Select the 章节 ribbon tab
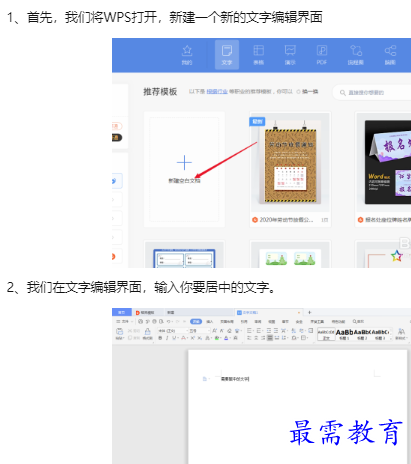 [285, 321]
